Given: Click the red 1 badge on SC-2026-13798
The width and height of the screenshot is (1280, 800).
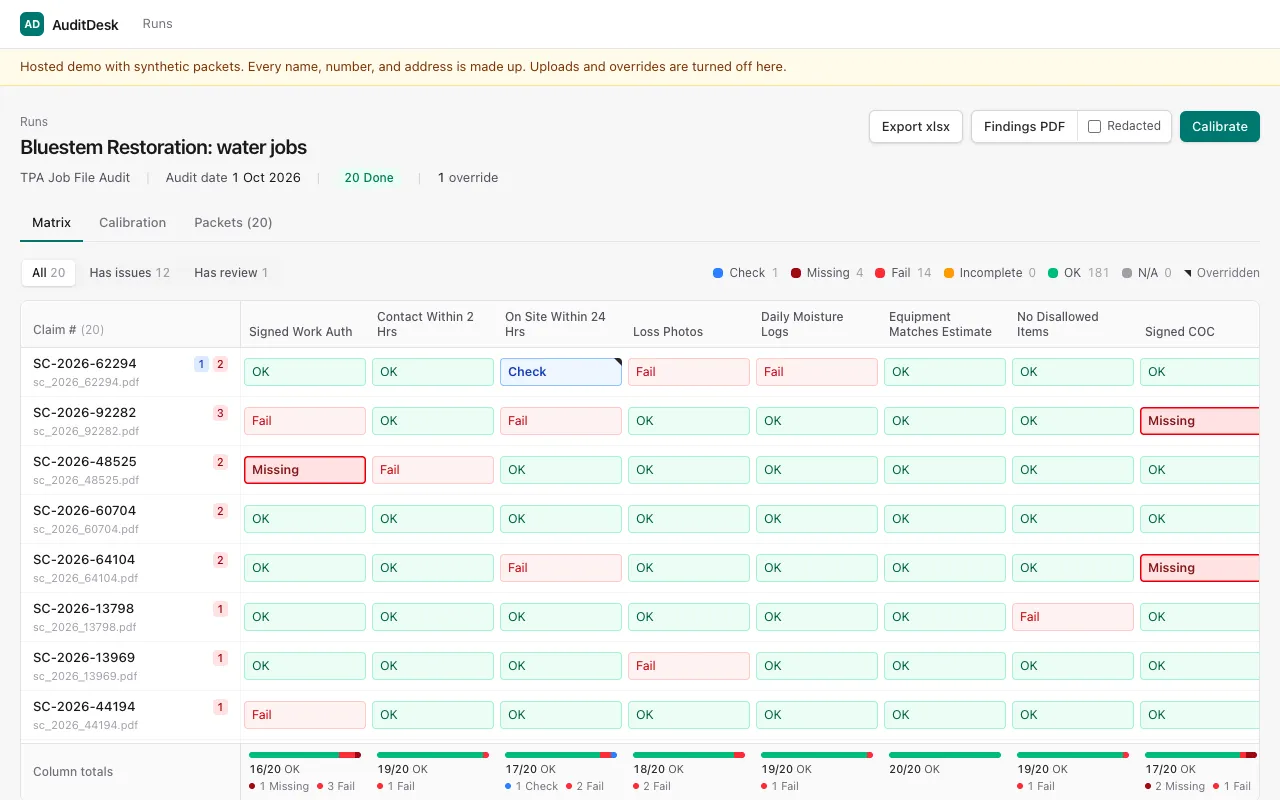Looking at the screenshot, I should coord(220,609).
